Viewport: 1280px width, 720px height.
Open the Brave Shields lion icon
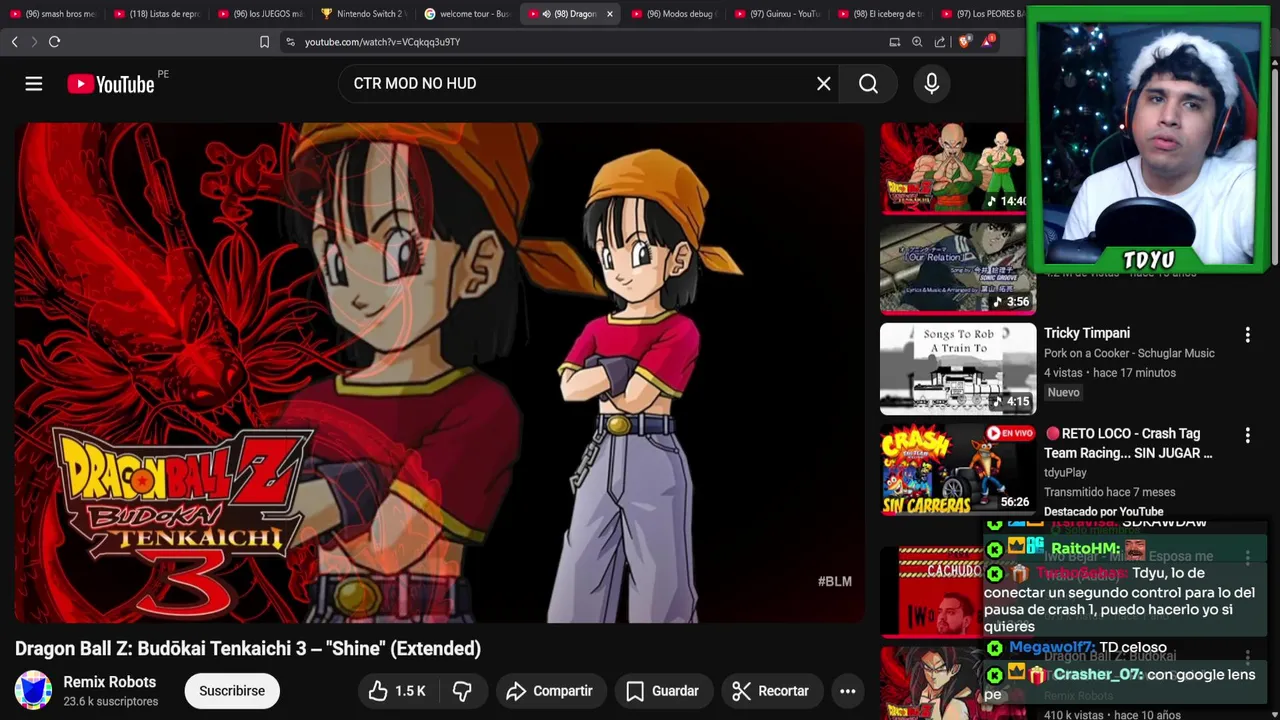coord(964,42)
